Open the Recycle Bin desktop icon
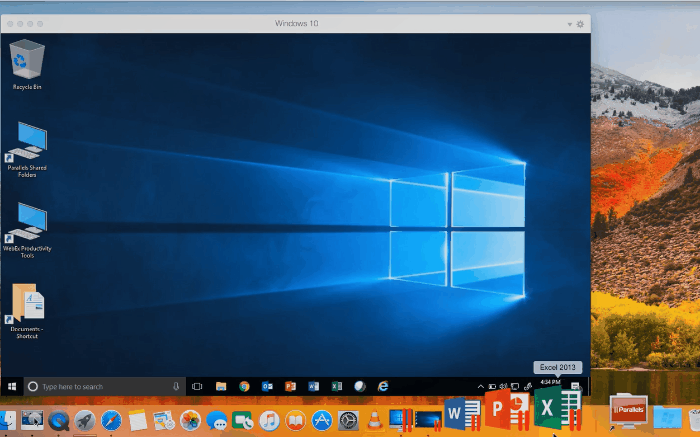 (x=27, y=64)
